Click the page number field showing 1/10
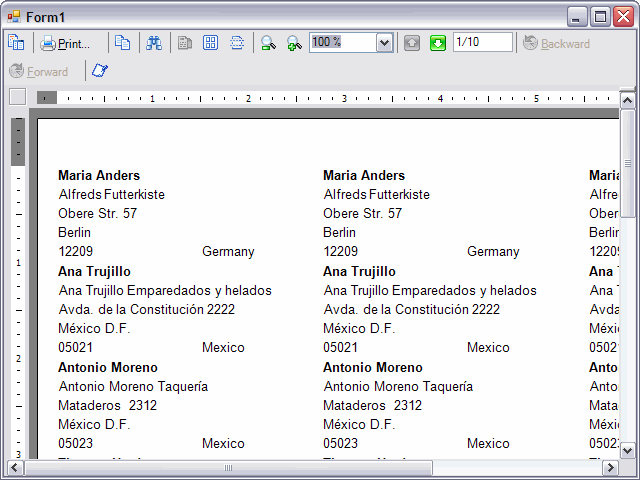Image resolution: width=640 pixels, height=480 pixels. pos(482,42)
